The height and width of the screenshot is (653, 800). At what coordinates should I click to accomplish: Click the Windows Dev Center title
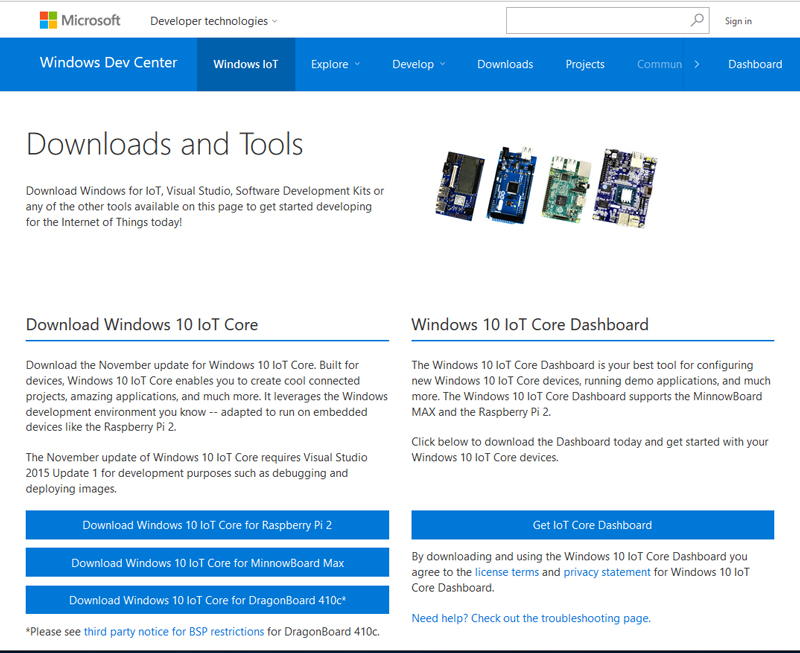point(108,62)
